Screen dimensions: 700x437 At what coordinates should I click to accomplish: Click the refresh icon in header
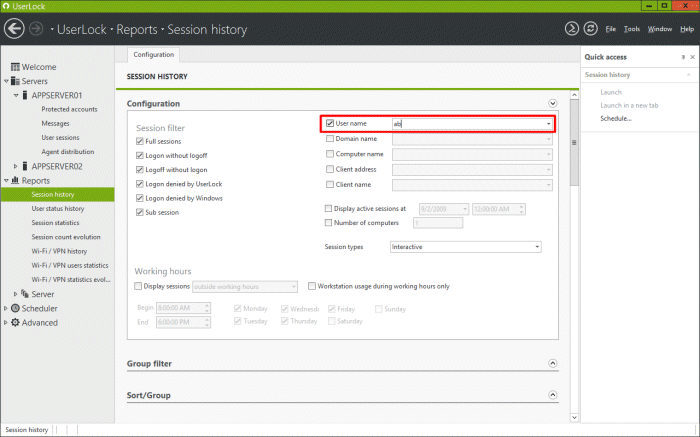[590, 29]
